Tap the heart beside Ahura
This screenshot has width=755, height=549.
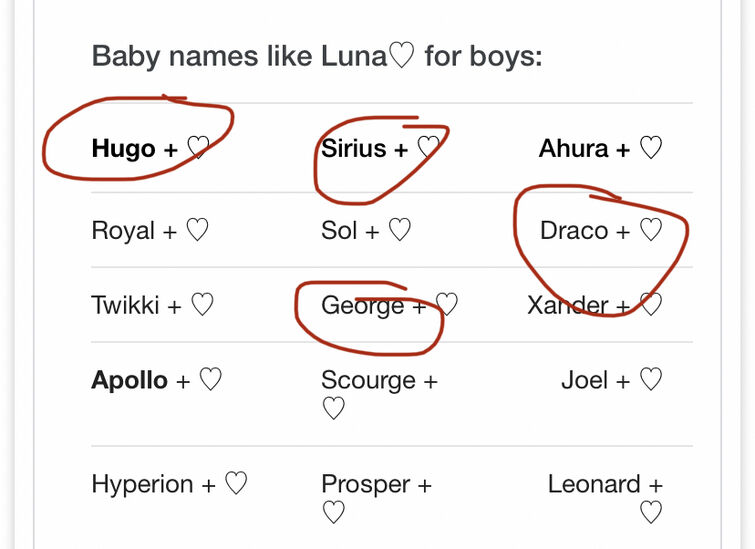coord(651,147)
